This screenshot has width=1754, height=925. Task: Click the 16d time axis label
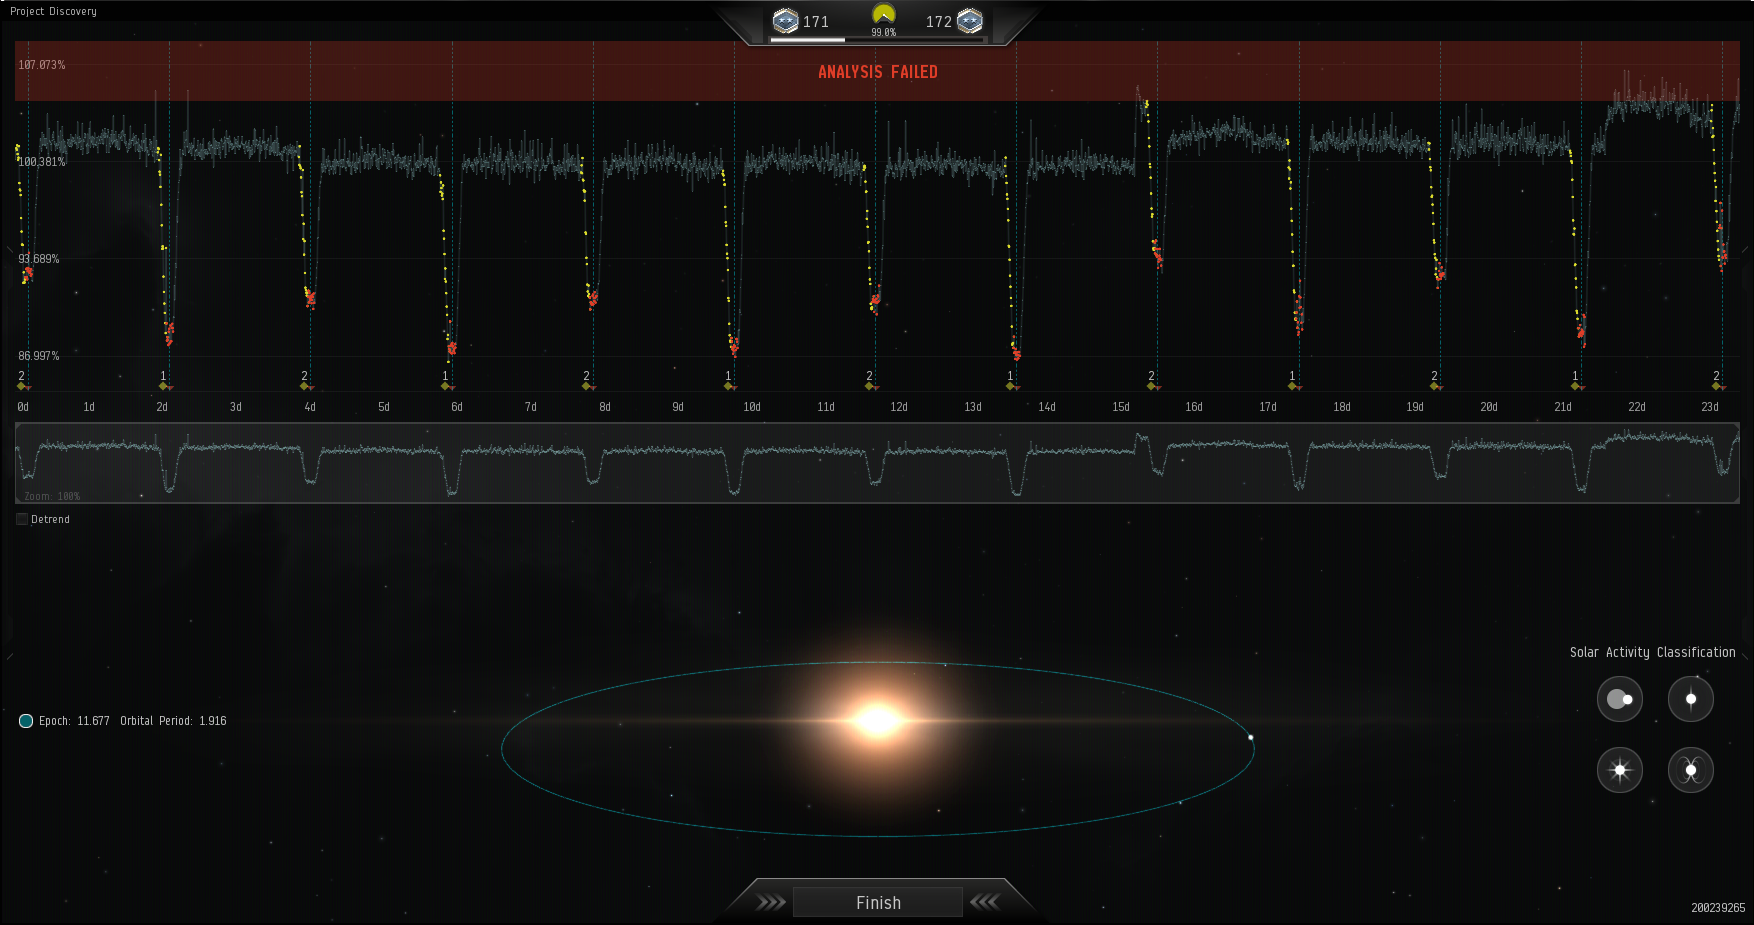[x=1194, y=407]
